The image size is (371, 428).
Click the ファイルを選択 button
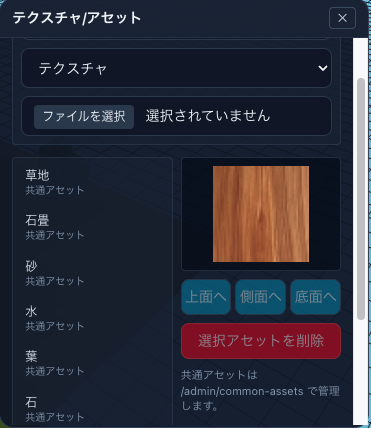coord(84,117)
